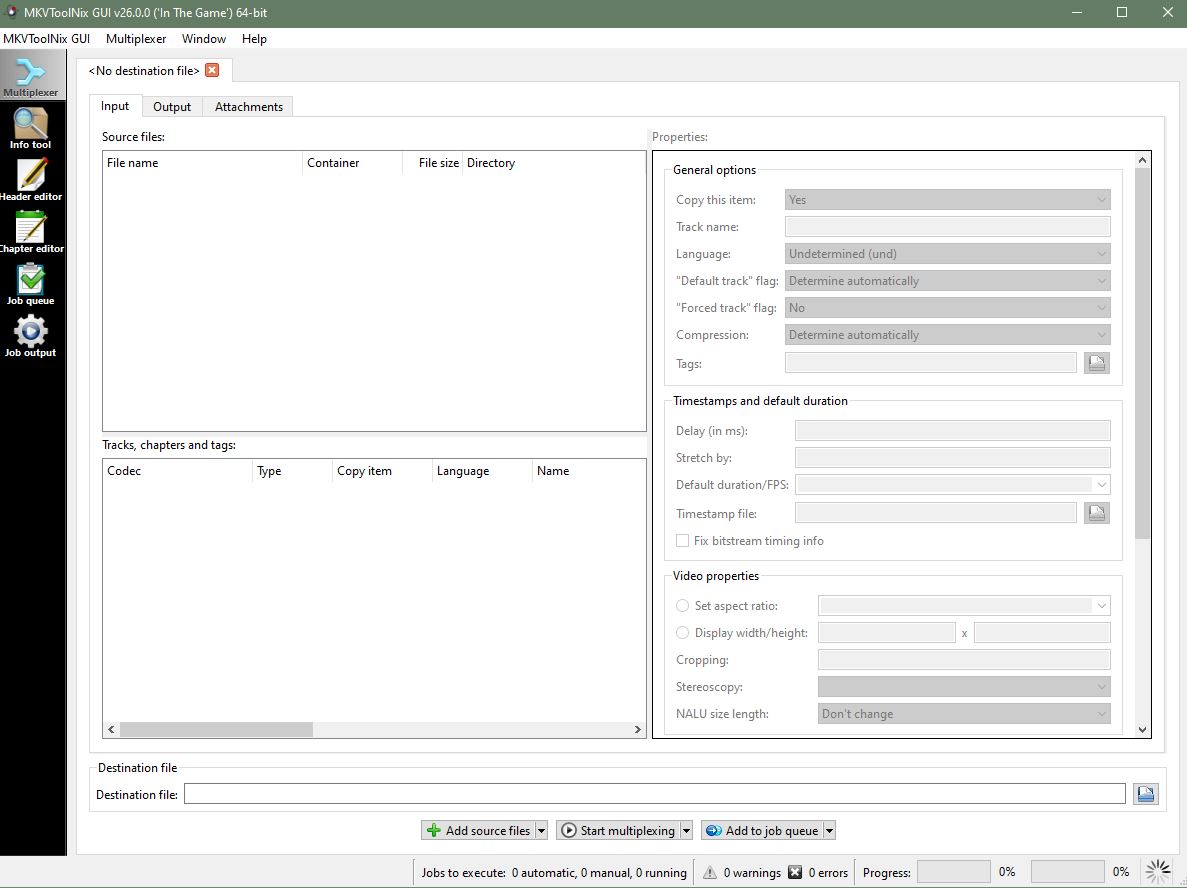Select the No destination file tab
This screenshot has width=1187, height=888.
pos(143,70)
